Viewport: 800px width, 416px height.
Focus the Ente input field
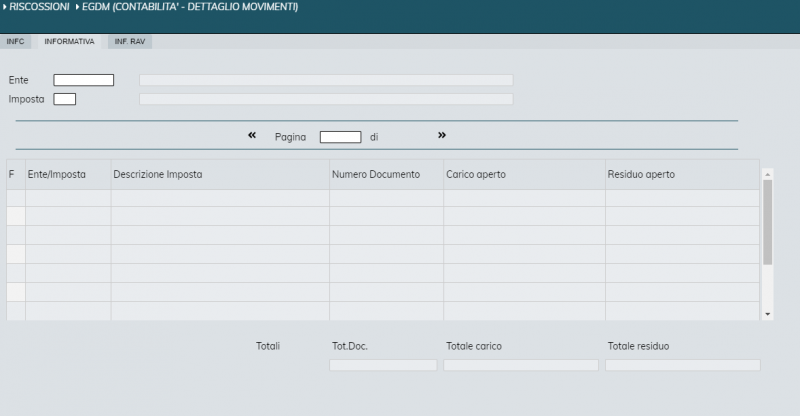84,80
